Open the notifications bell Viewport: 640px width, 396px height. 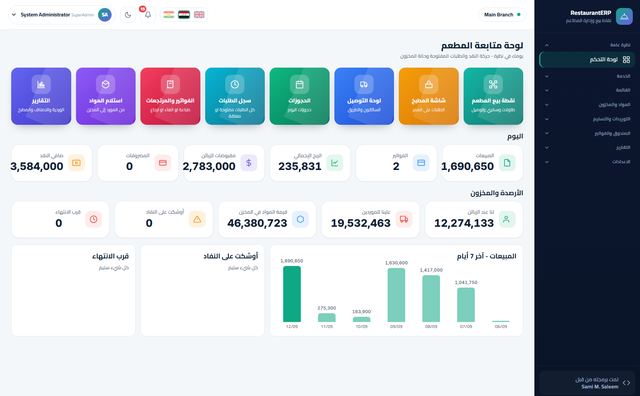pos(148,15)
